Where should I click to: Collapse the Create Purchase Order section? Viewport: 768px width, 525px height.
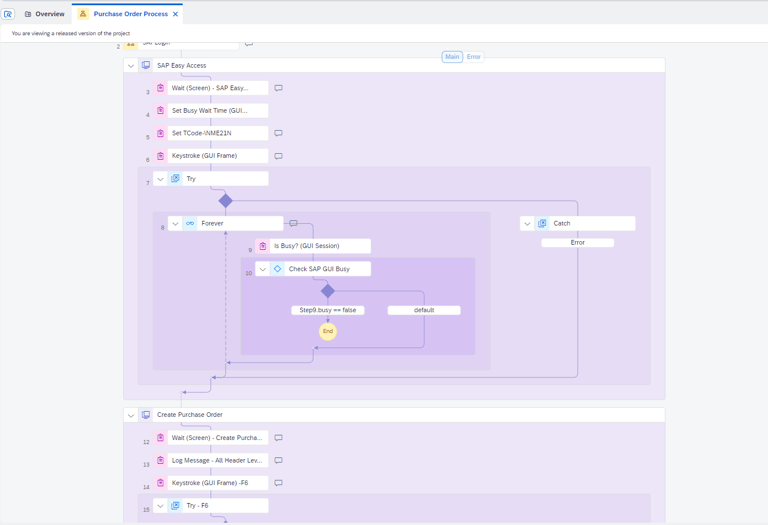coord(131,415)
